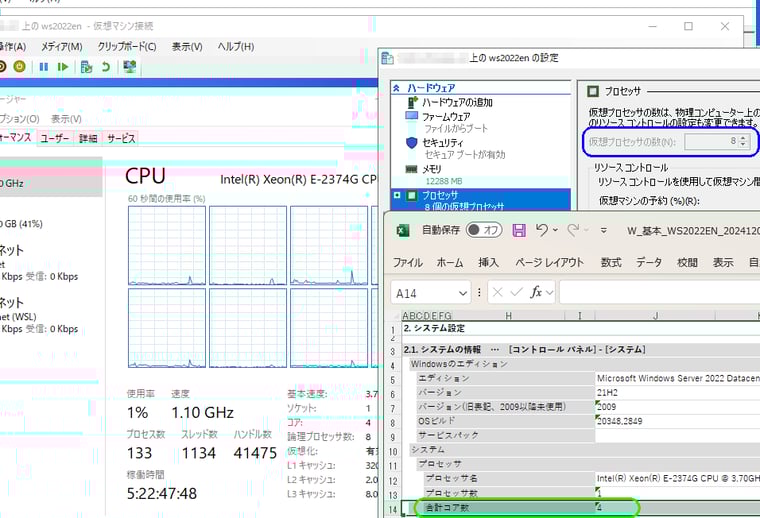
Task: Select the Ethernet (WSL) network sidebar item
Action: 51,315
